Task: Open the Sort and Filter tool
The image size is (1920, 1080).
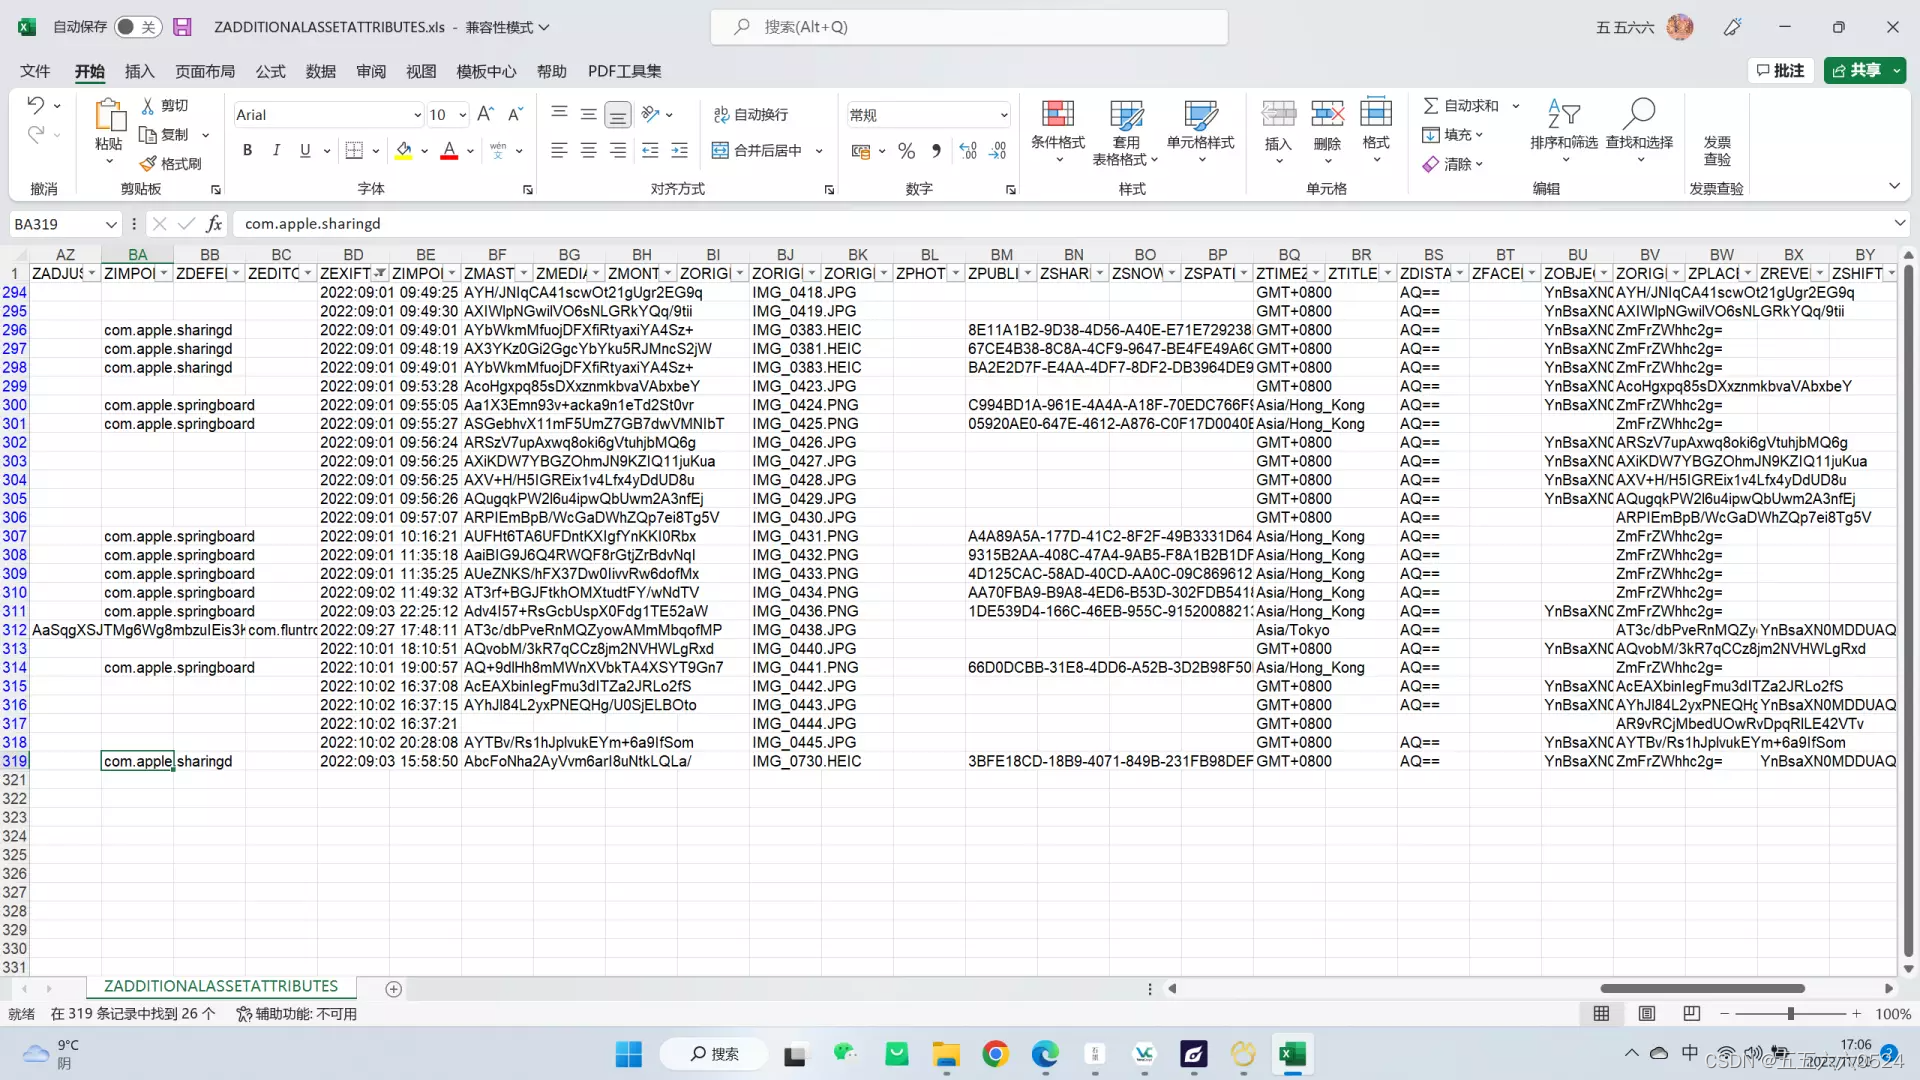Action: [x=1563, y=114]
